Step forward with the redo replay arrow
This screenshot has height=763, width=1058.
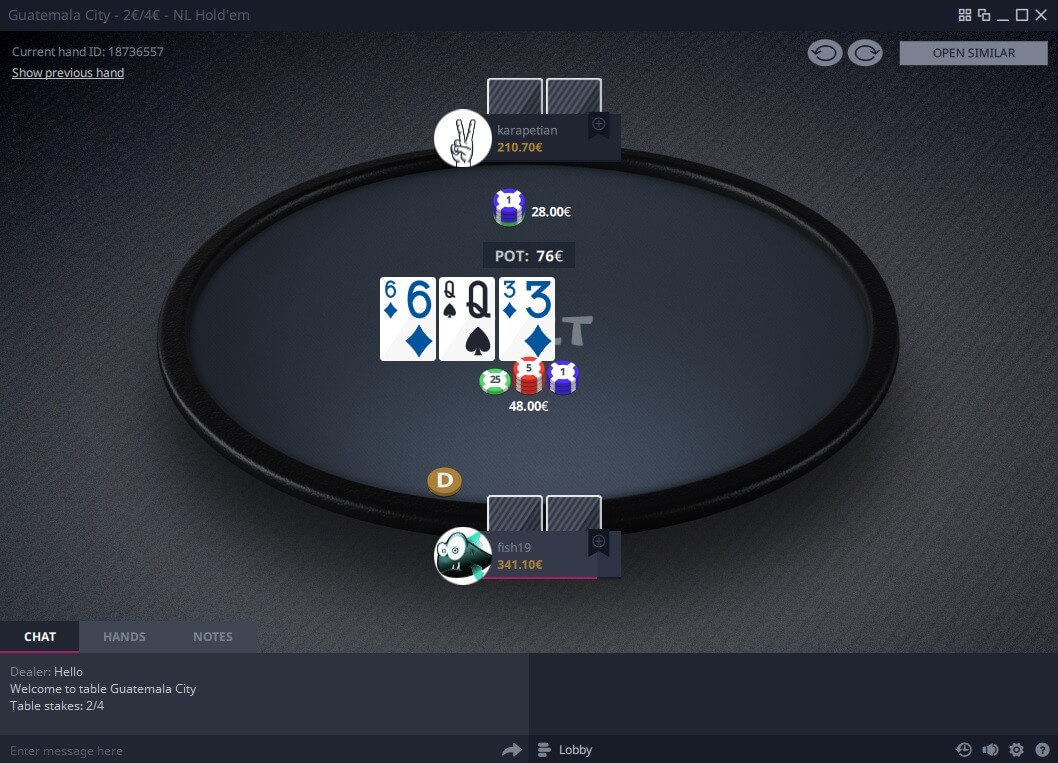[865, 53]
